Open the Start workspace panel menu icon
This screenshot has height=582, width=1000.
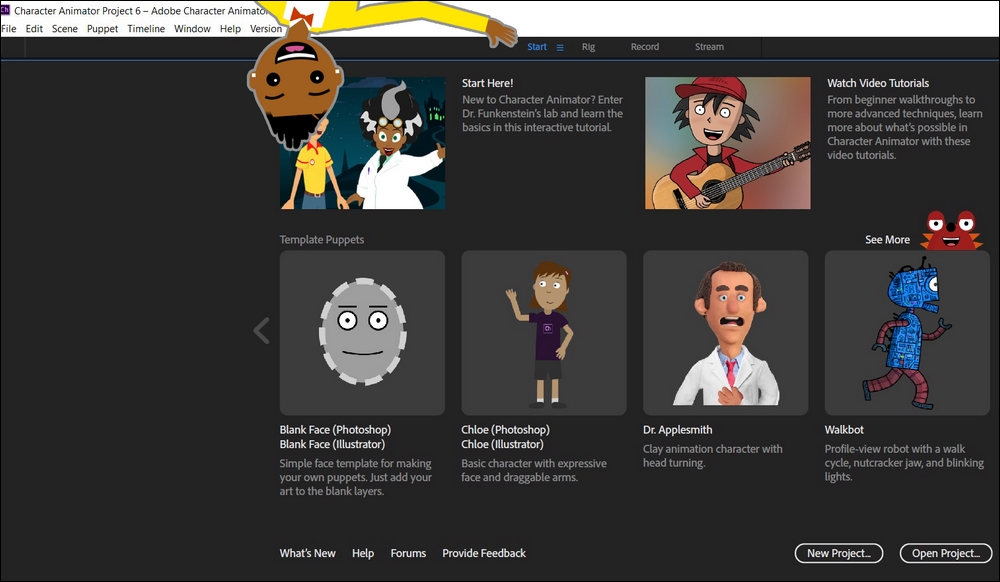point(560,47)
